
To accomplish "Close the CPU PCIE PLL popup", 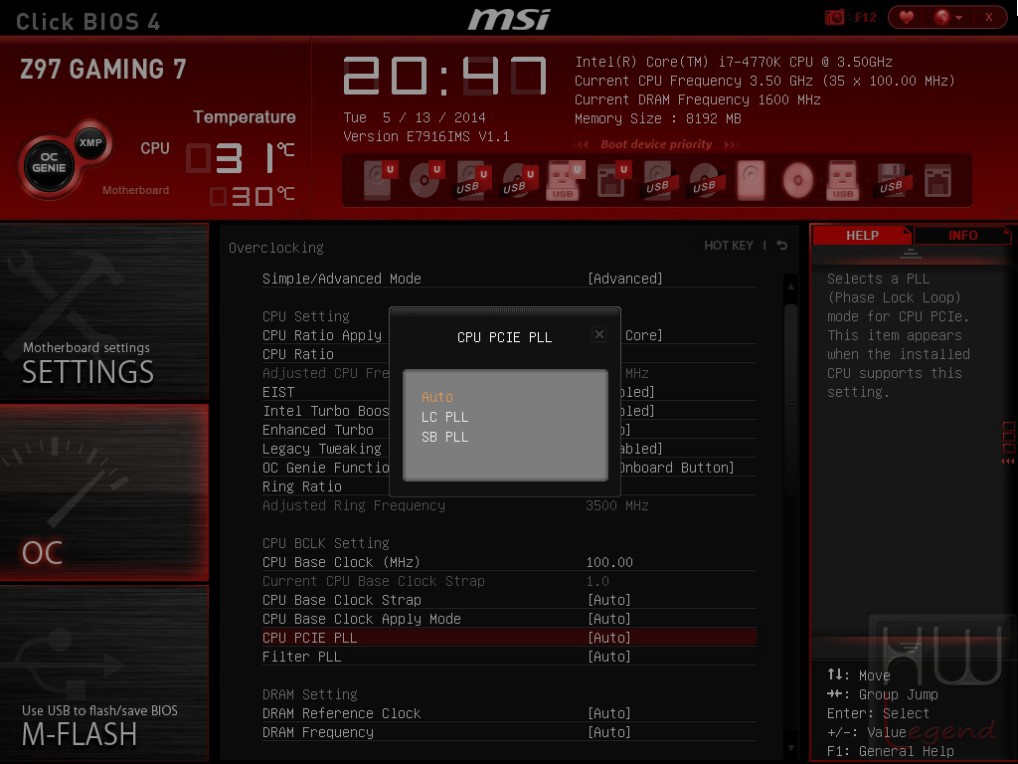I will pyautogui.click(x=599, y=334).
